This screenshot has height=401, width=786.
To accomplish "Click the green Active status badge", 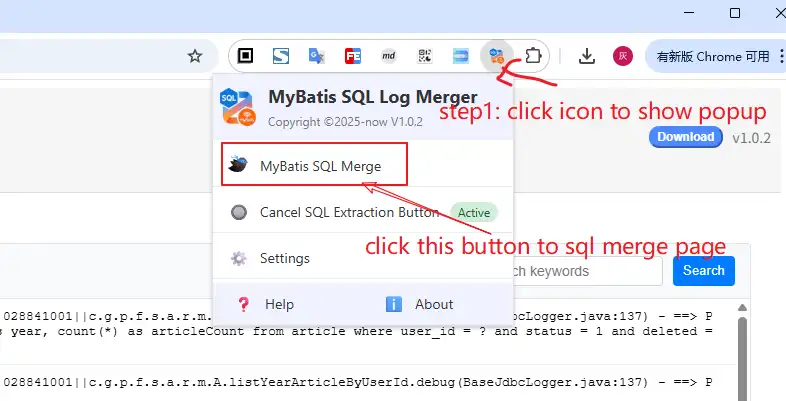I will coord(473,212).
